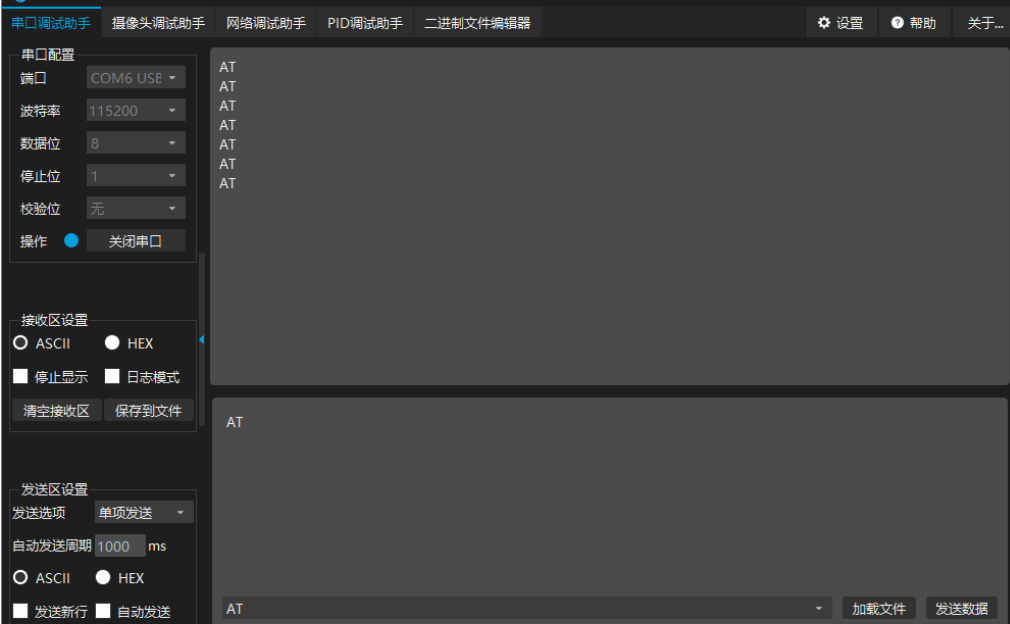Expand the 数据位 dropdown showing 8
The width and height of the screenshot is (1010, 624).
pyautogui.click(x=136, y=143)
